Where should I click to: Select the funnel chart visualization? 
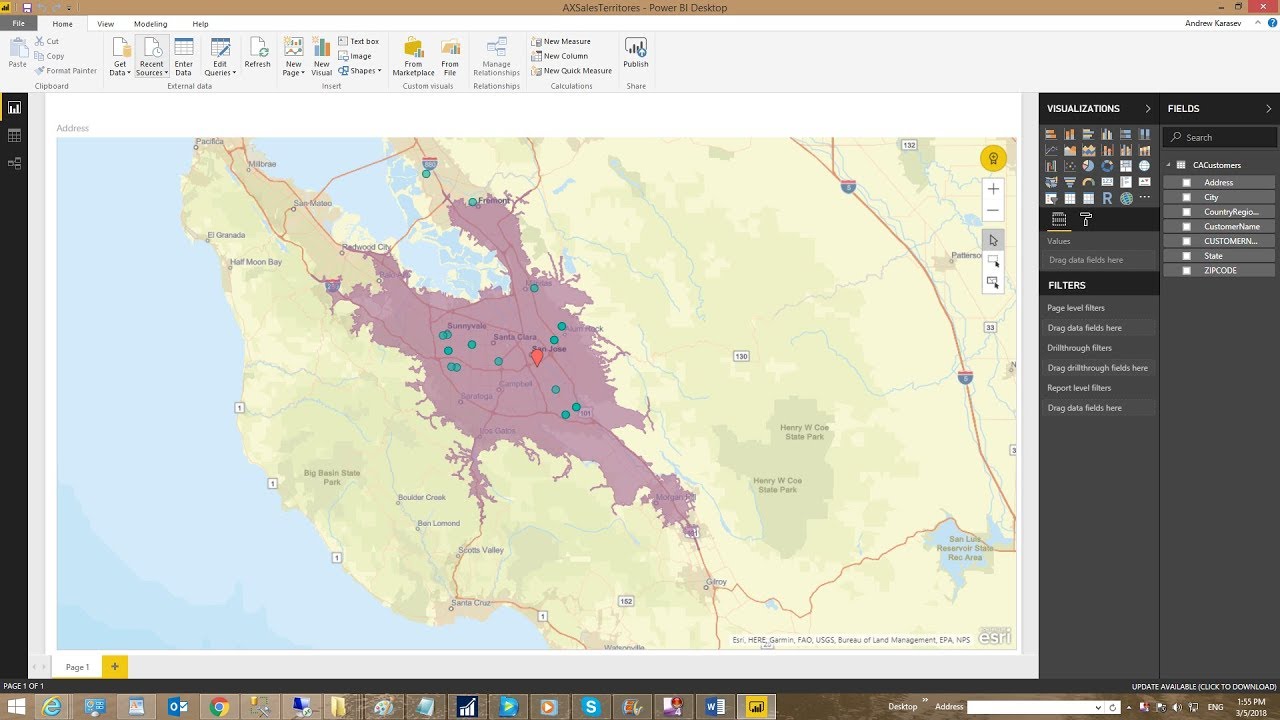pyautogui.click(x=1070, y=182)
